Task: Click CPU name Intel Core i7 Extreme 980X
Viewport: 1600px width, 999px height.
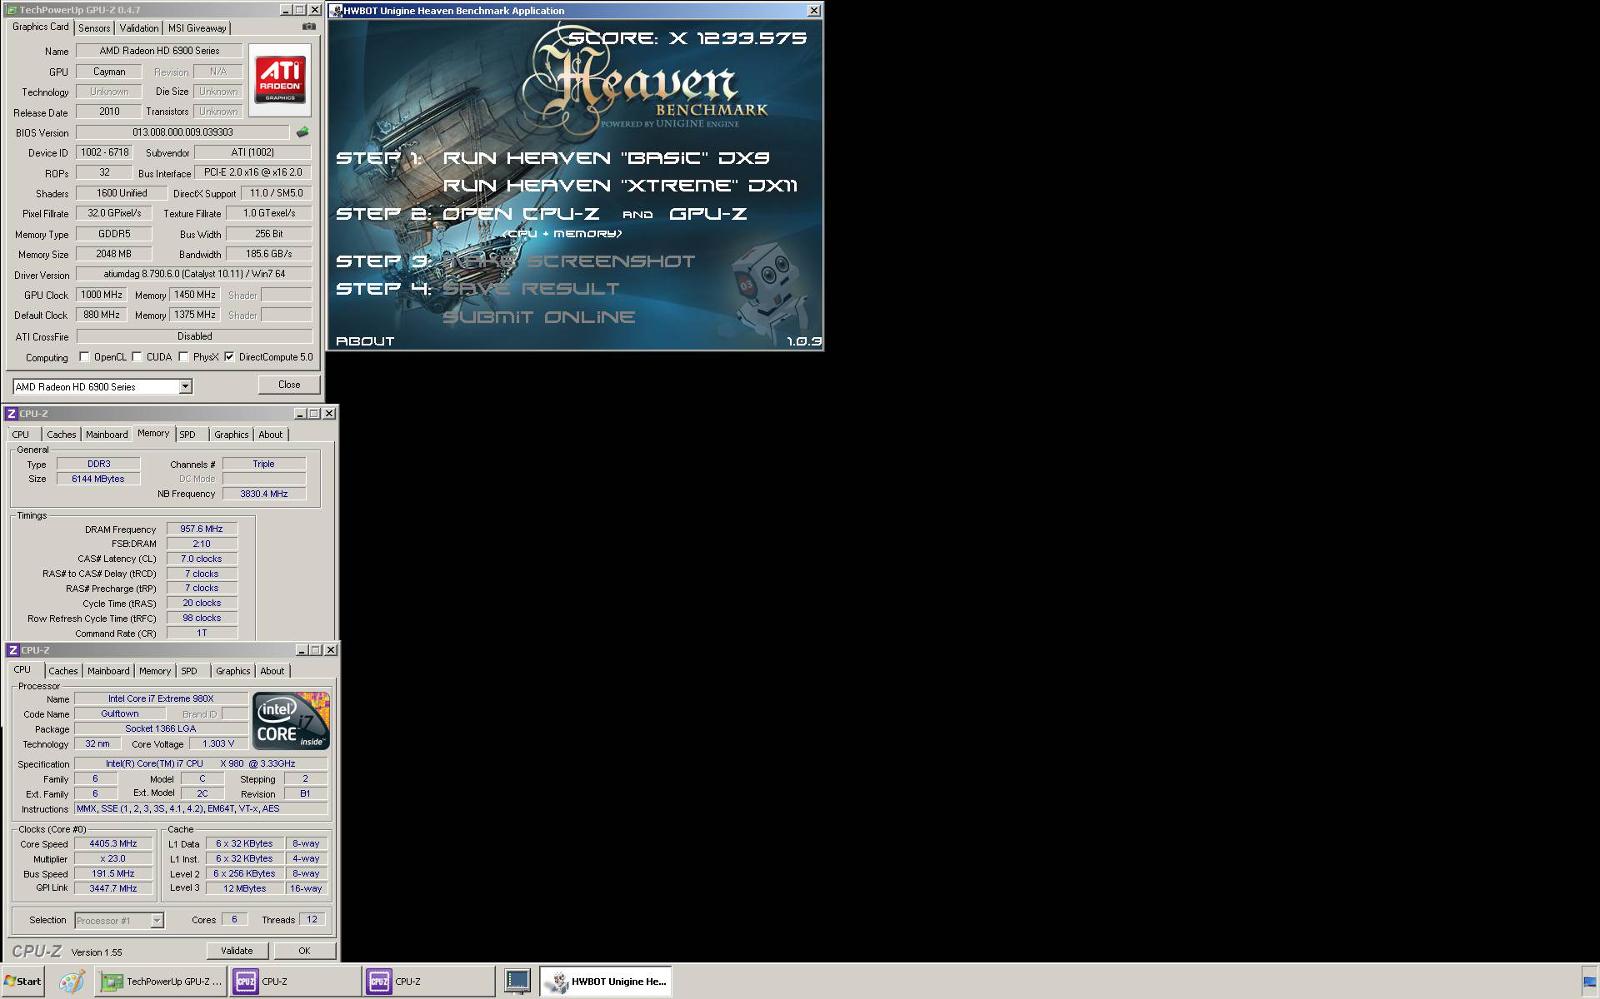Action: pos(161,699)
